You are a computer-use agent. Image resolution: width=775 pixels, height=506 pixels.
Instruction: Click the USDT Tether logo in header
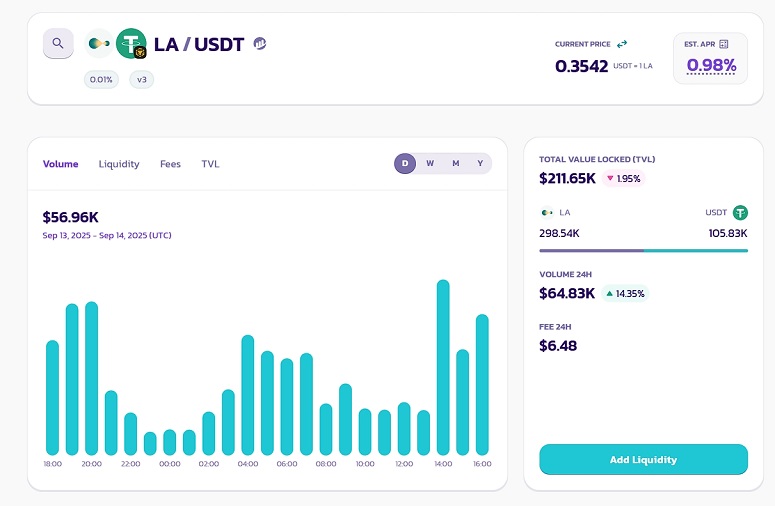[x=130, y=43]
